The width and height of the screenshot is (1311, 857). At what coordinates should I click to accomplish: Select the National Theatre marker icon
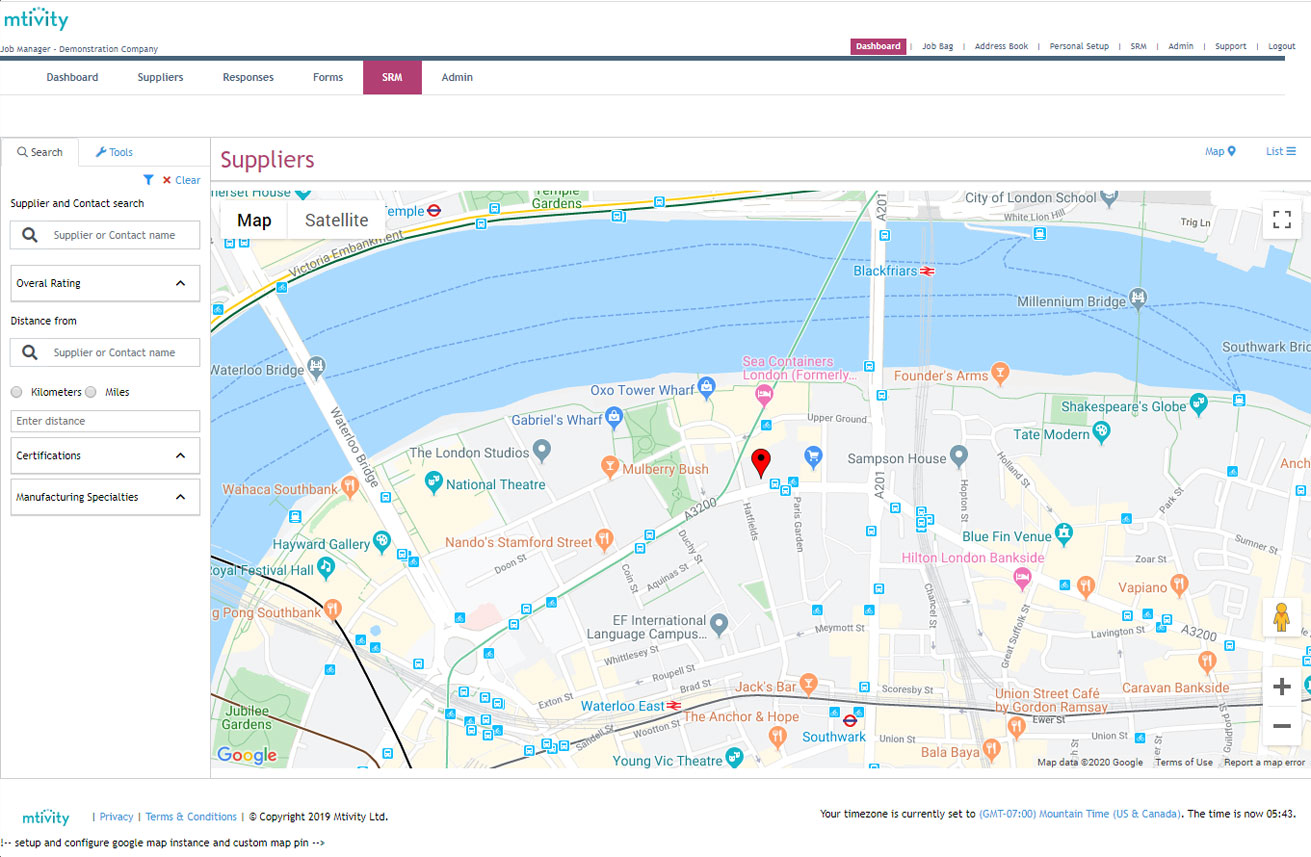coord(433,483)
